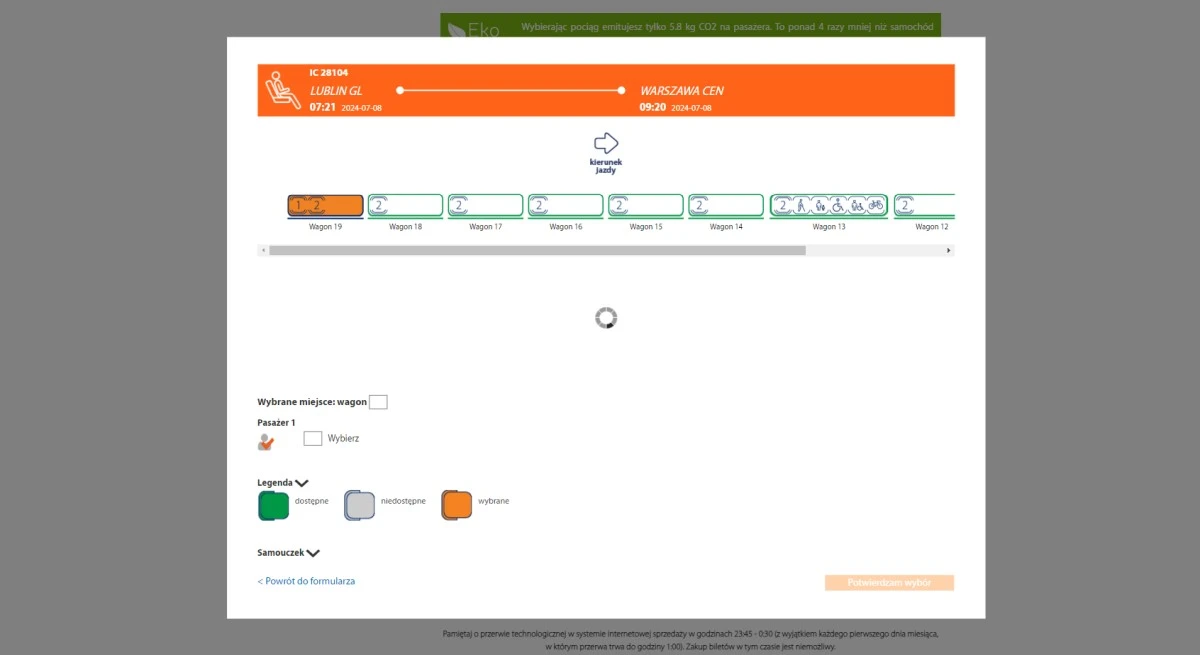Image resolution: width=1200 pixels, height=655 pixels.
Task: Choose Wagon 17 carriage
Action: [x=485, y=206]
